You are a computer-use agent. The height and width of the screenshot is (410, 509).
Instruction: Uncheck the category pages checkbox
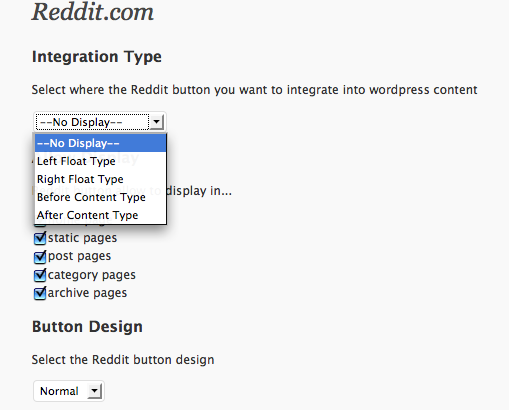40,275
